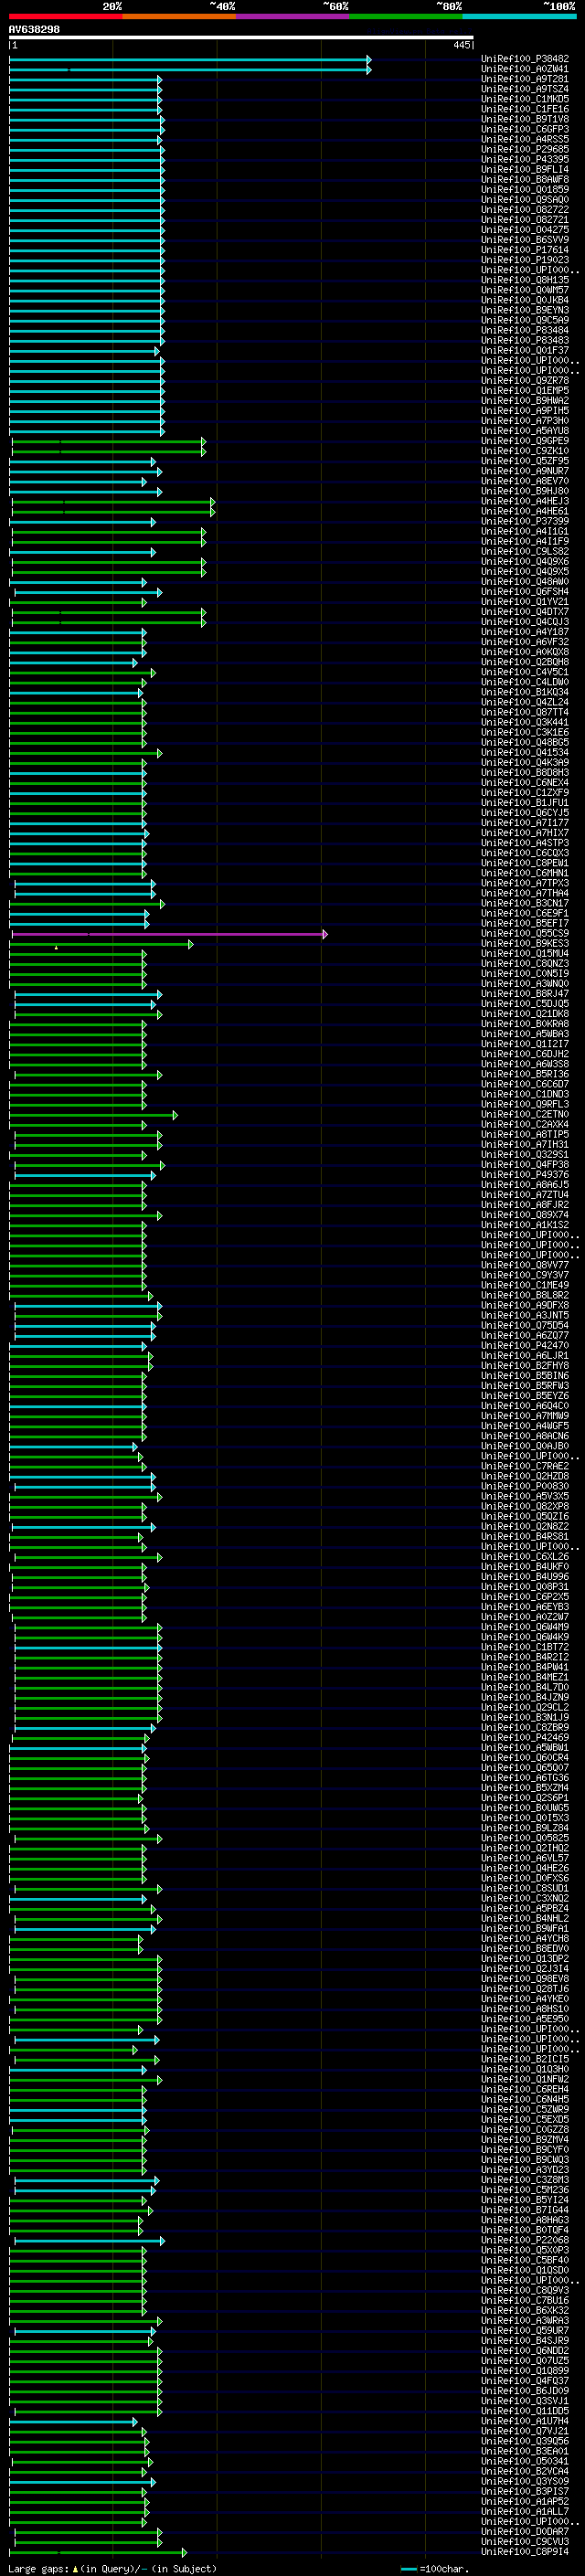Viewport: 585px width, 2576px height.
Task: Click the UniRef100_P17614 label
Action: 525,250
